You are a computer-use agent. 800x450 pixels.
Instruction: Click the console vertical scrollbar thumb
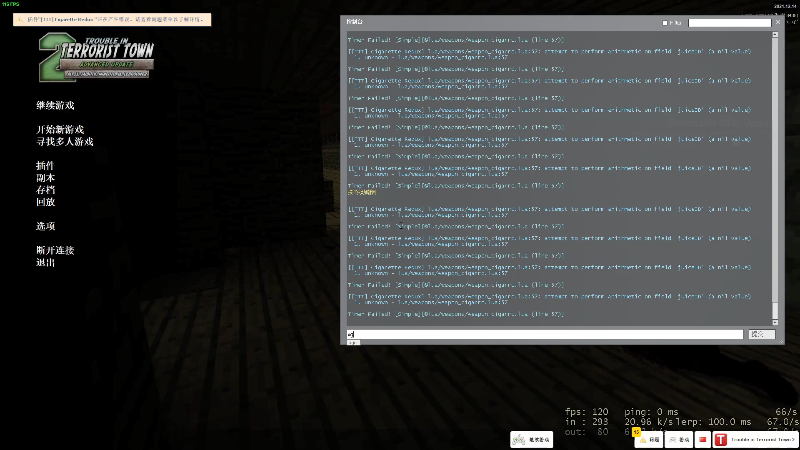coord(775,310)
